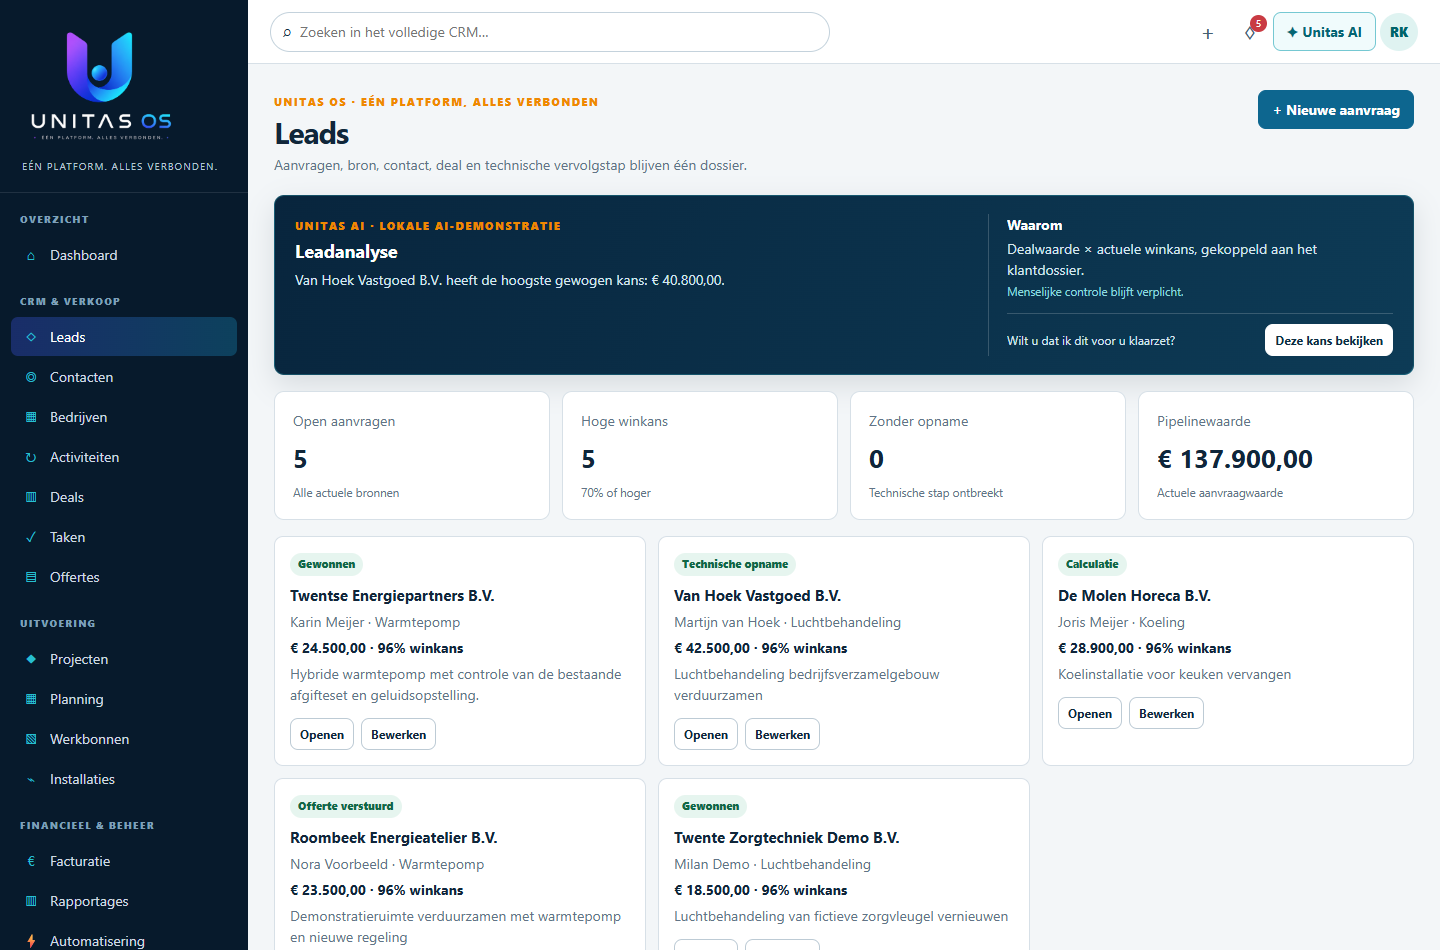This screenshot has height=950, width=1440.
Task: Click the Open aanvragen stat card
Action: (412, 455)
